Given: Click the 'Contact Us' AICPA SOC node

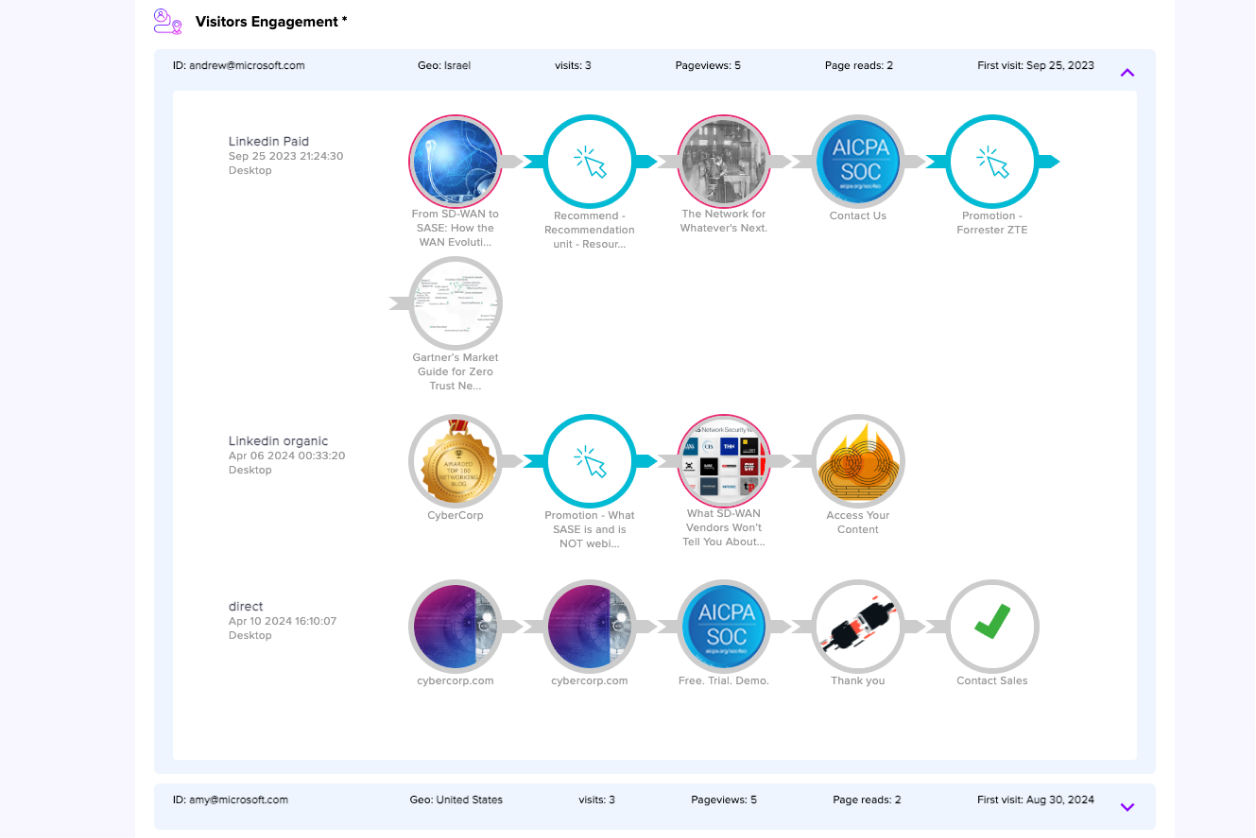Looking at the screenshot, I should (x=858, y=162).
